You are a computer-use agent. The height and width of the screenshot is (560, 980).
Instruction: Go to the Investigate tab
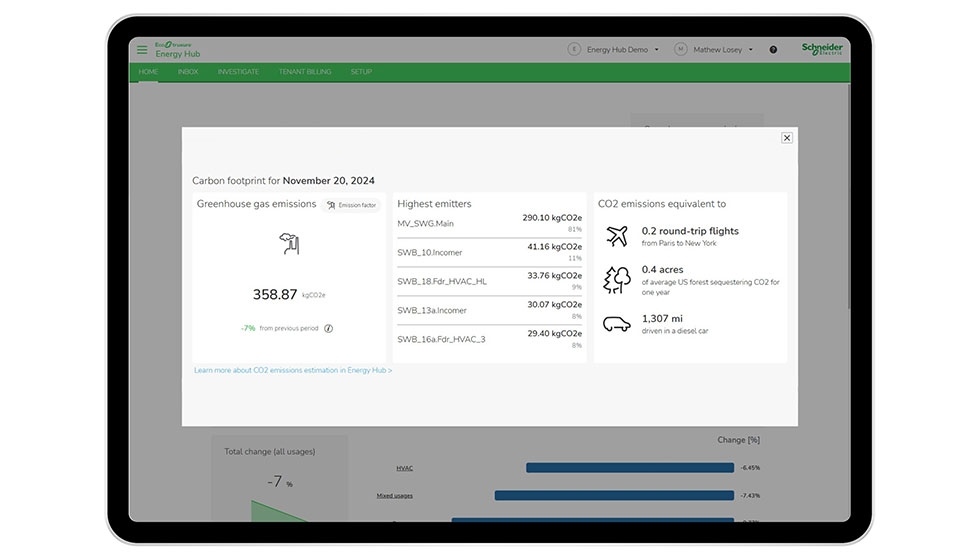coord(238,72)
